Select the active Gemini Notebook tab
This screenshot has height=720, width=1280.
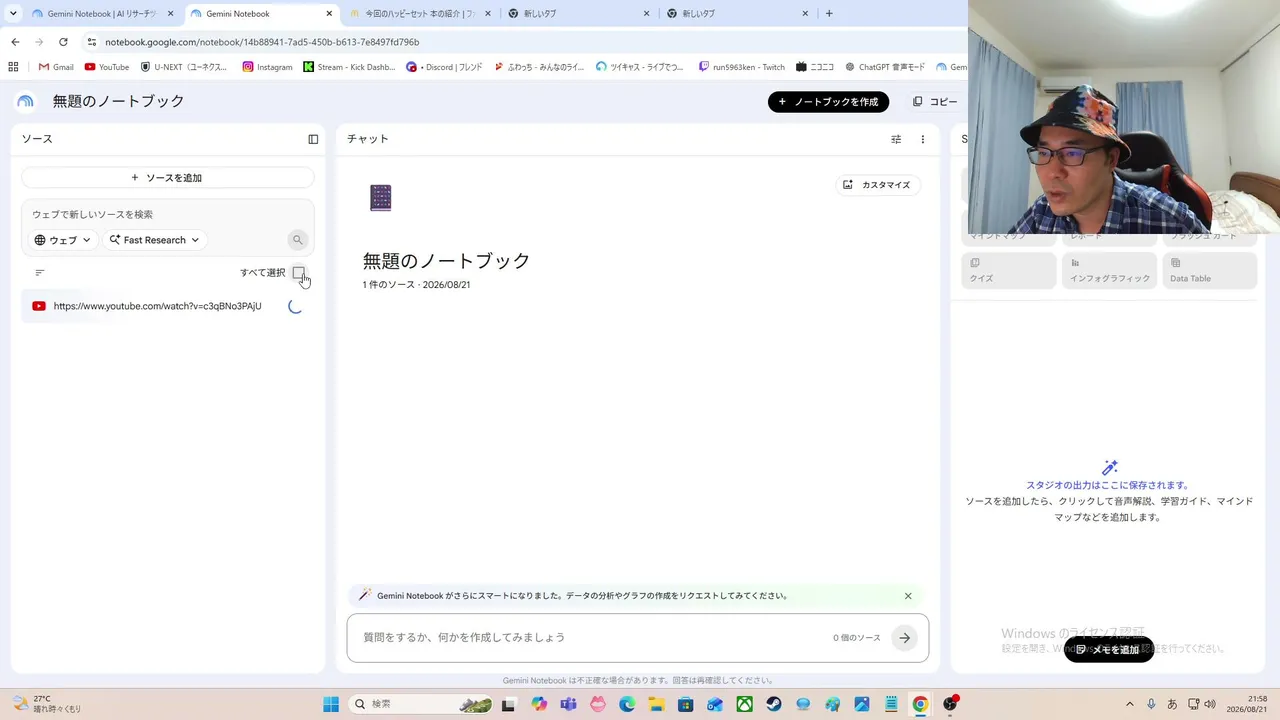coord(262,14)
